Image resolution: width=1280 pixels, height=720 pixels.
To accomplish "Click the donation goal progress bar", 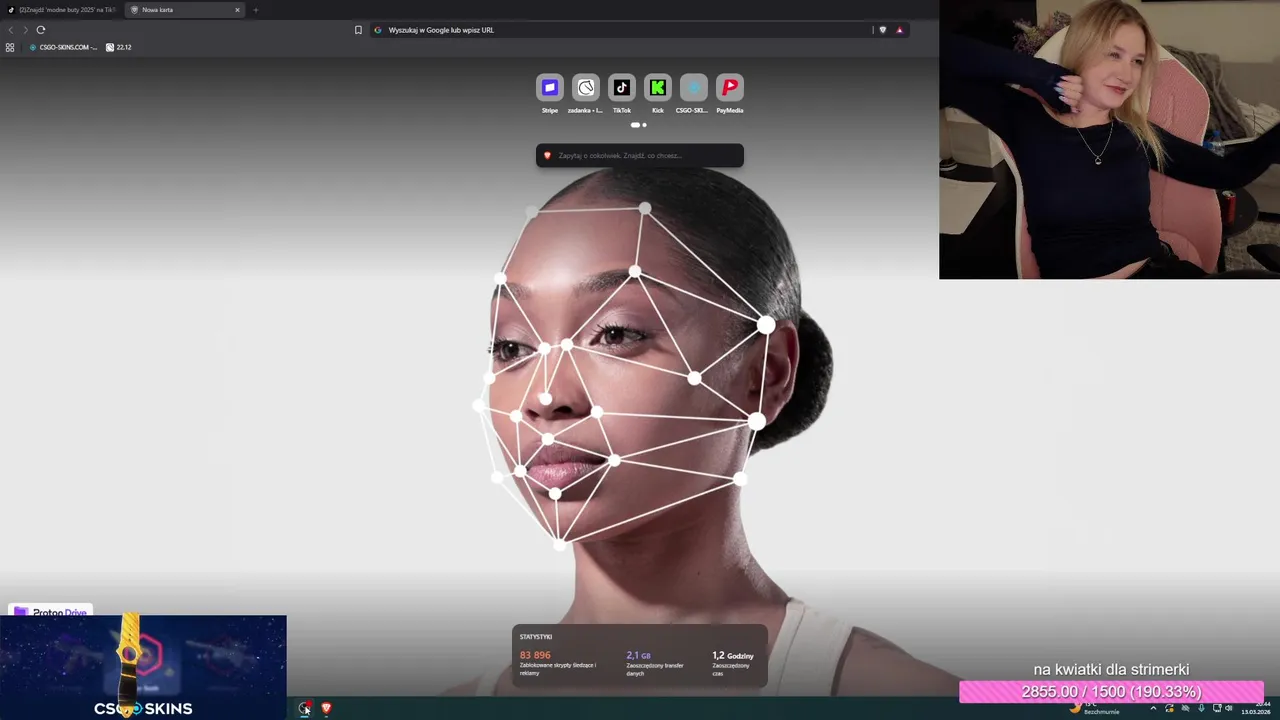I will [x=1111, y=692].
